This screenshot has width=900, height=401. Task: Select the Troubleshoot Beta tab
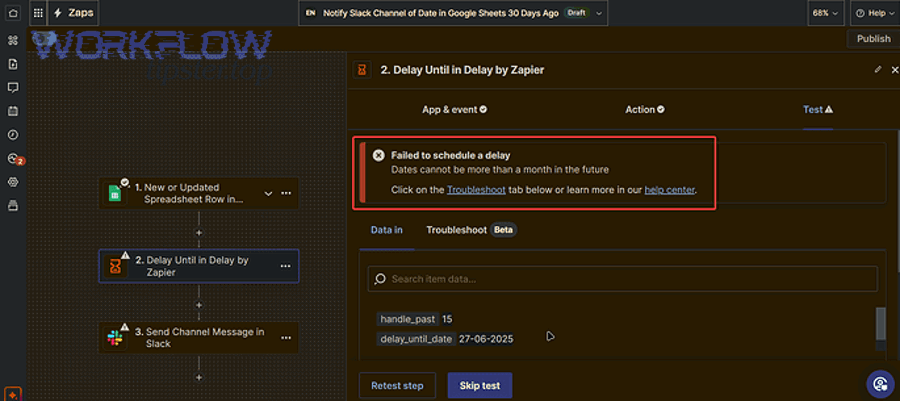471,230
